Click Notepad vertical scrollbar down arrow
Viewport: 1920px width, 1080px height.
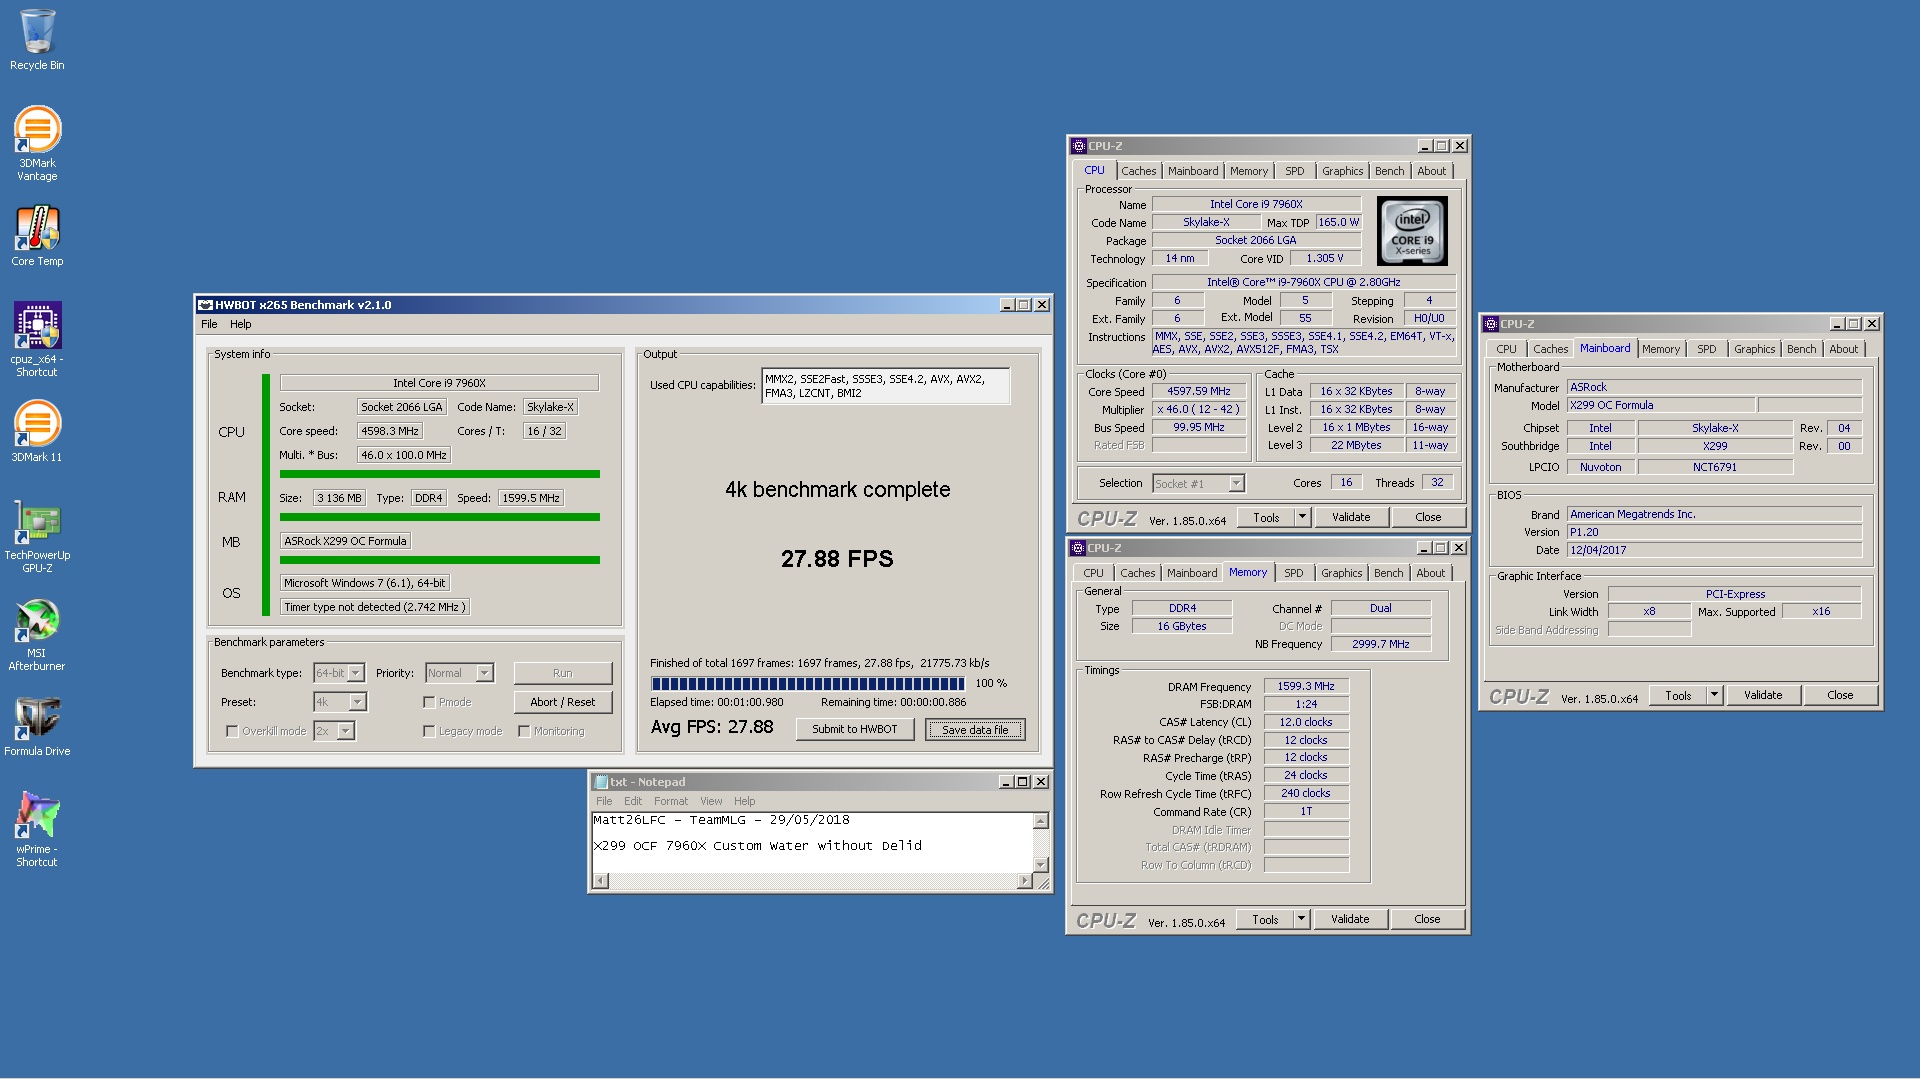(1040, 864)
